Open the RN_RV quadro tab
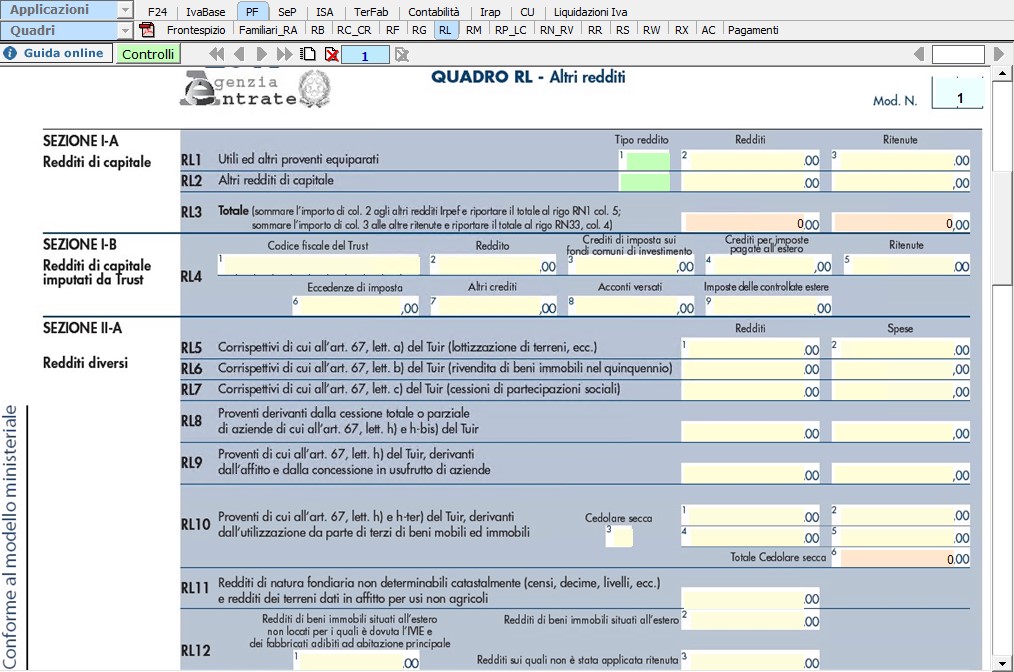The height and width of the screenshot is (672, 1014). (557, 30)
